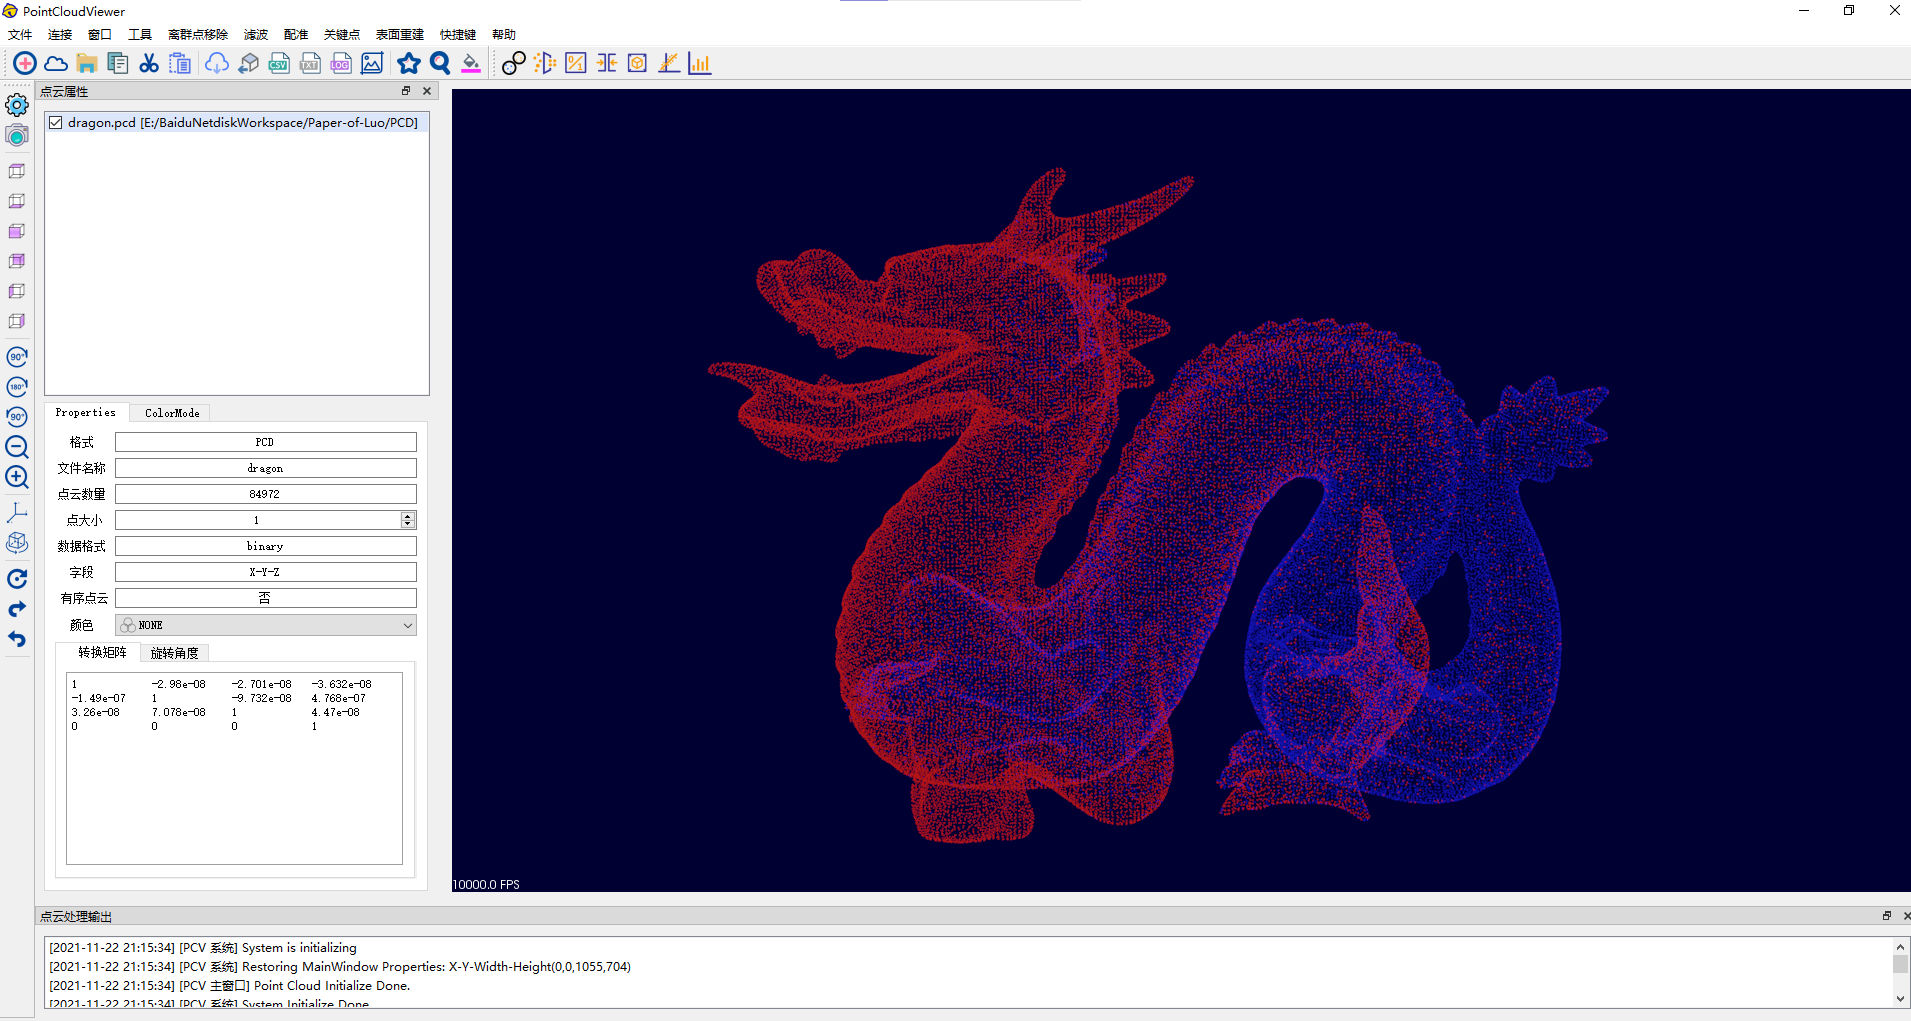Switch to the ColorMode tab
The width and height of the screenshot is (1911, 1021).
tap(172, 413)
